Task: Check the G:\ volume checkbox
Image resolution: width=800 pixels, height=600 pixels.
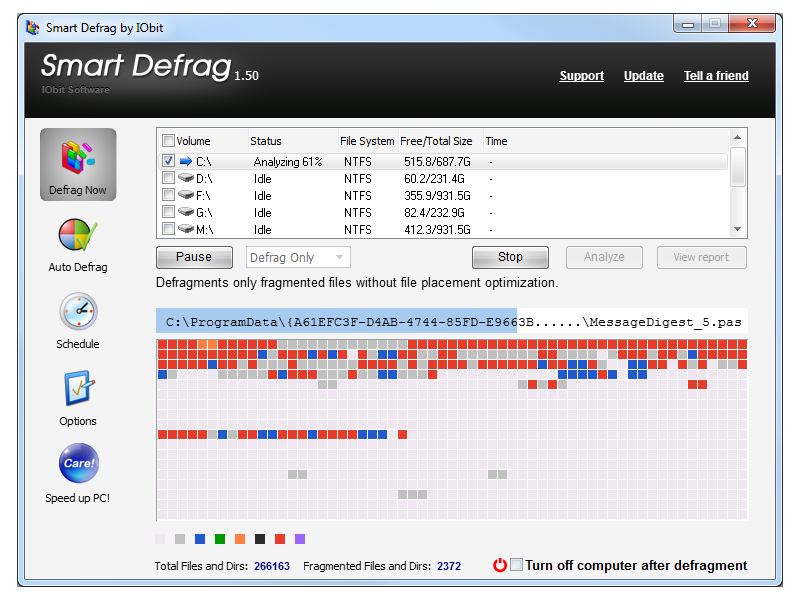Action: [168, 211]
